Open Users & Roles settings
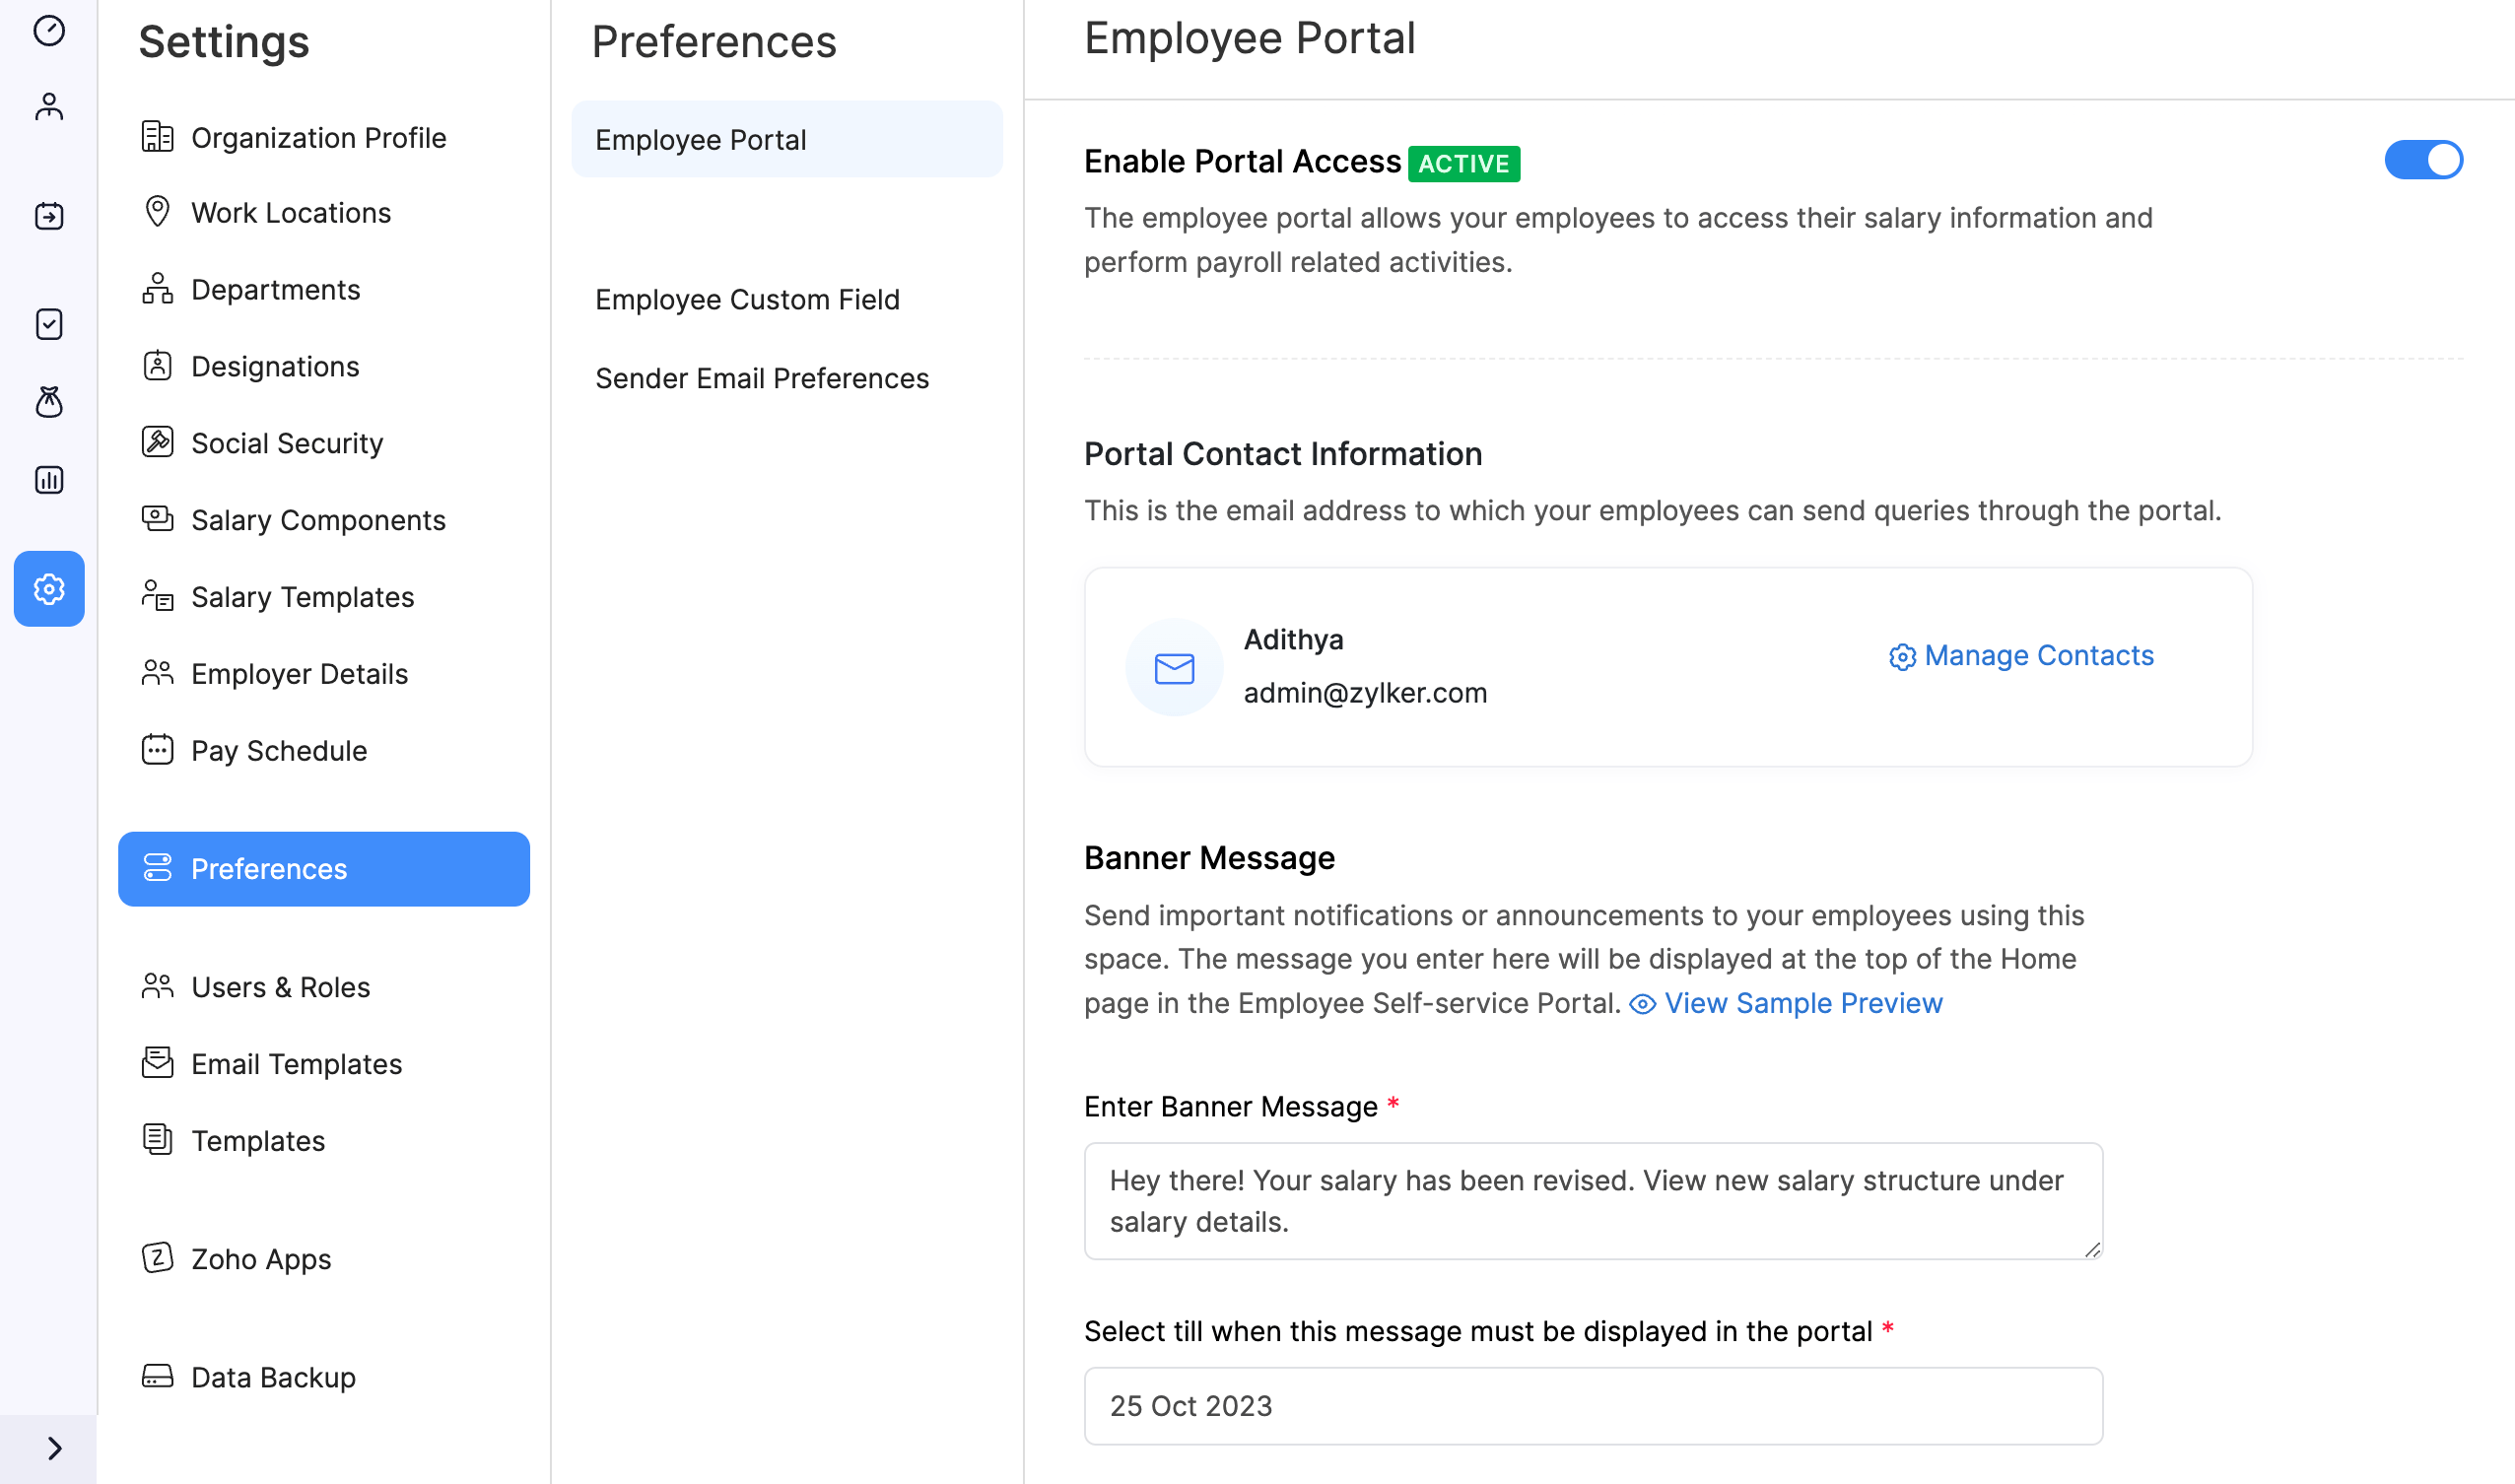The image size is (2515, 1484). (280, 987)
